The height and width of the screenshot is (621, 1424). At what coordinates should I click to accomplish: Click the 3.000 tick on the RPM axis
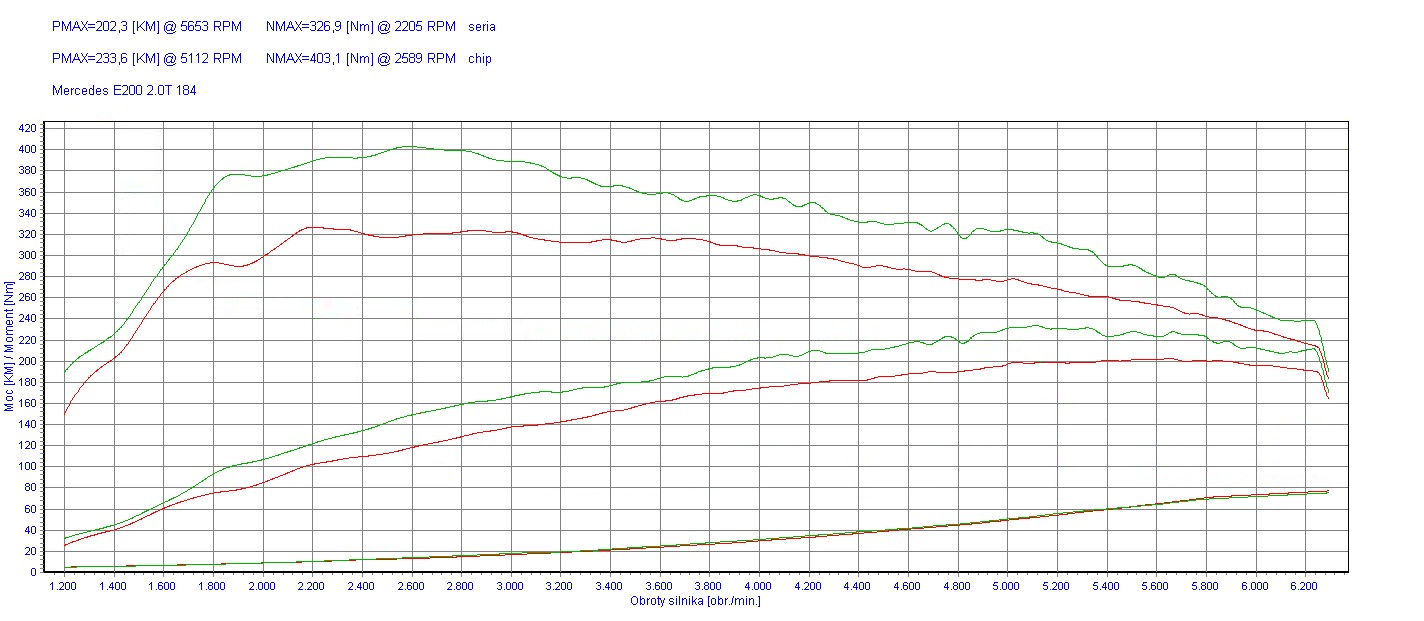(x=511, y=587)
